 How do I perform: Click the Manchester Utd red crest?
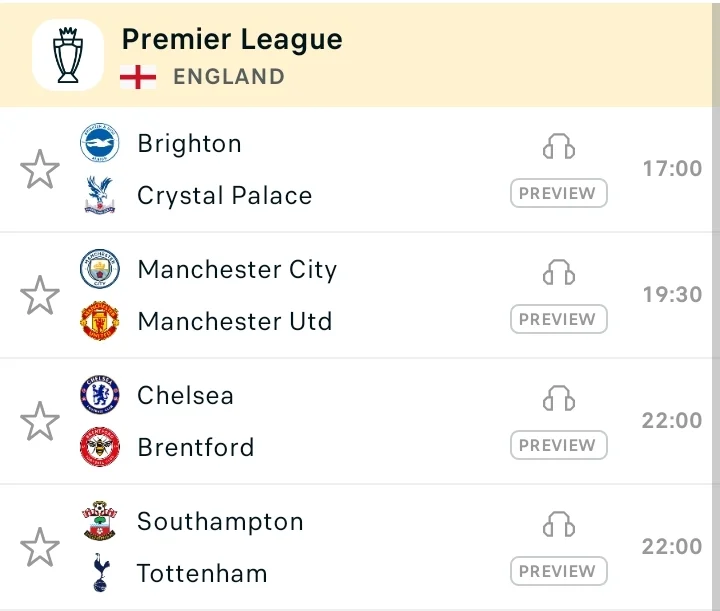point(100,321)
